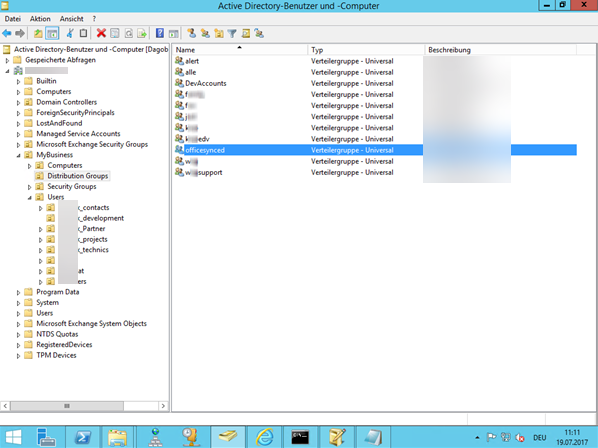Create a new organizational unit with the toolbar icon
Screen dimensions: 598x448
[219, 34]
